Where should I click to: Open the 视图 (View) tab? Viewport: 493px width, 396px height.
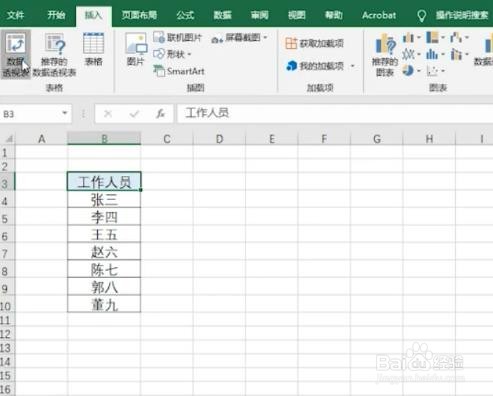click(x=297, y=15)
